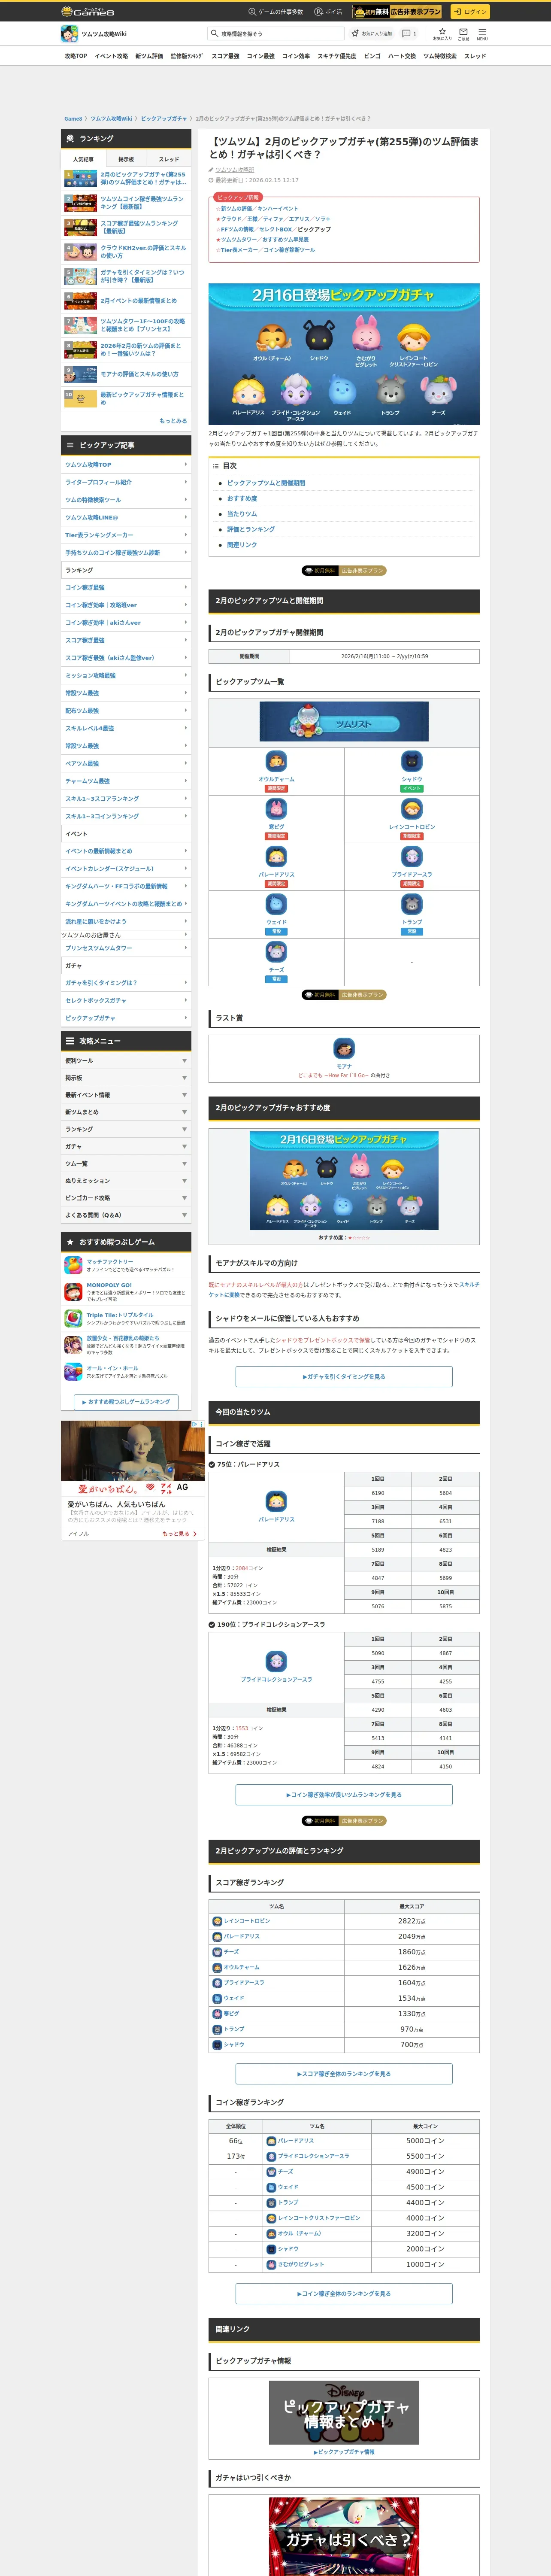Click the トランプ tsum icon in the pickup list
551x2576 pixels.
[x=412, y=904]
